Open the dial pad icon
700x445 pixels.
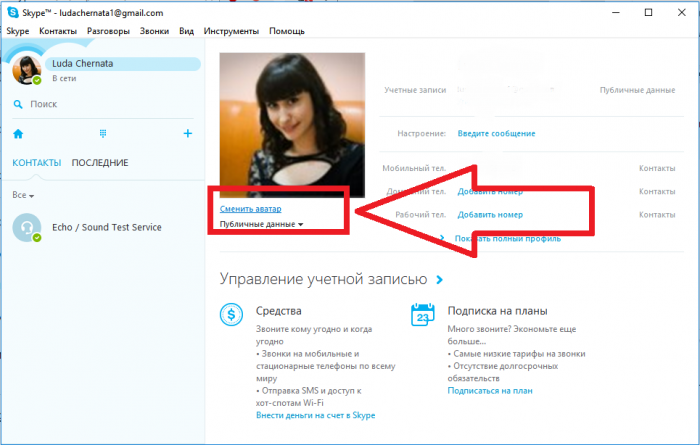pos(102,133)
